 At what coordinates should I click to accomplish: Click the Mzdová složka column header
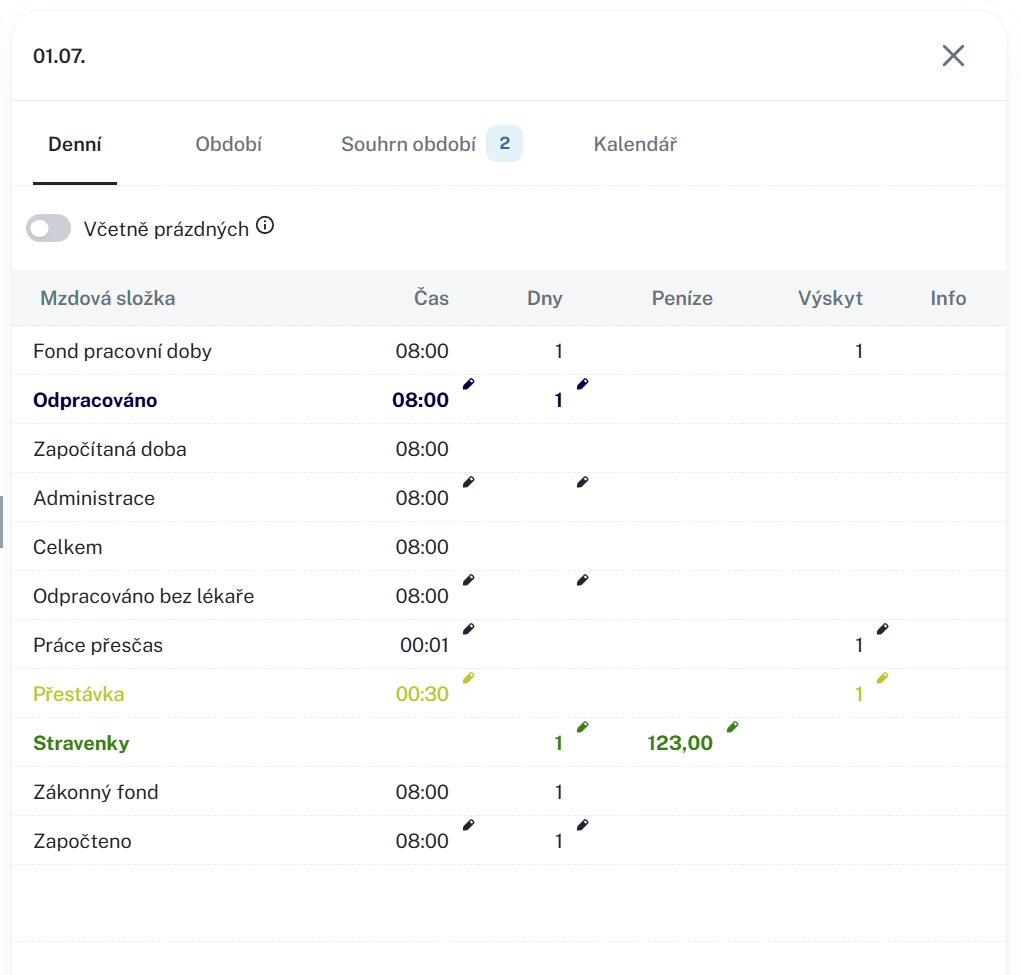point(107,298)
